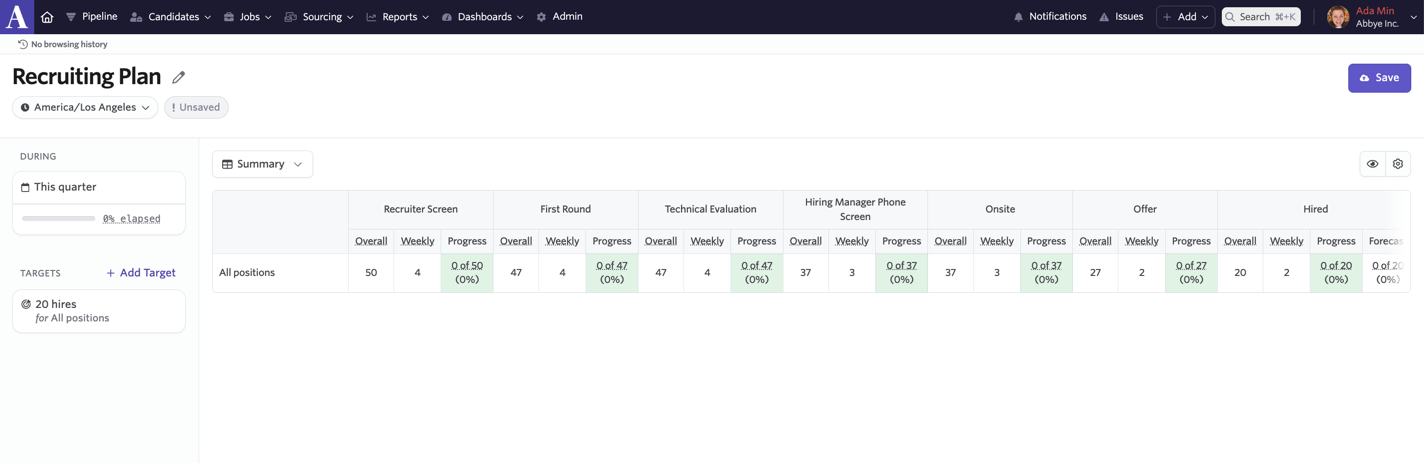Open the Issues page
This screenshot has height=463, width=1424.
[x=1121, y=17]
